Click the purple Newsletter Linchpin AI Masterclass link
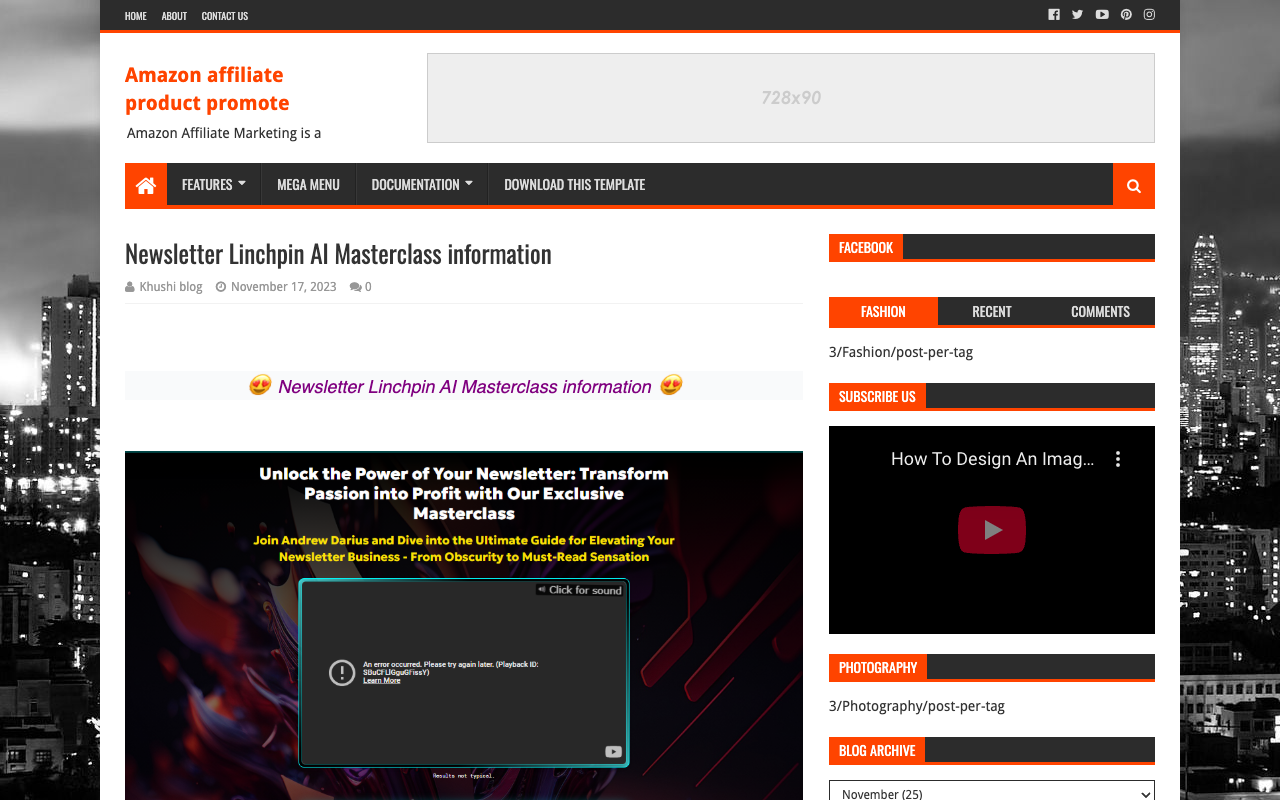Viewport: 1280px width, 800px height. point(465,387)
